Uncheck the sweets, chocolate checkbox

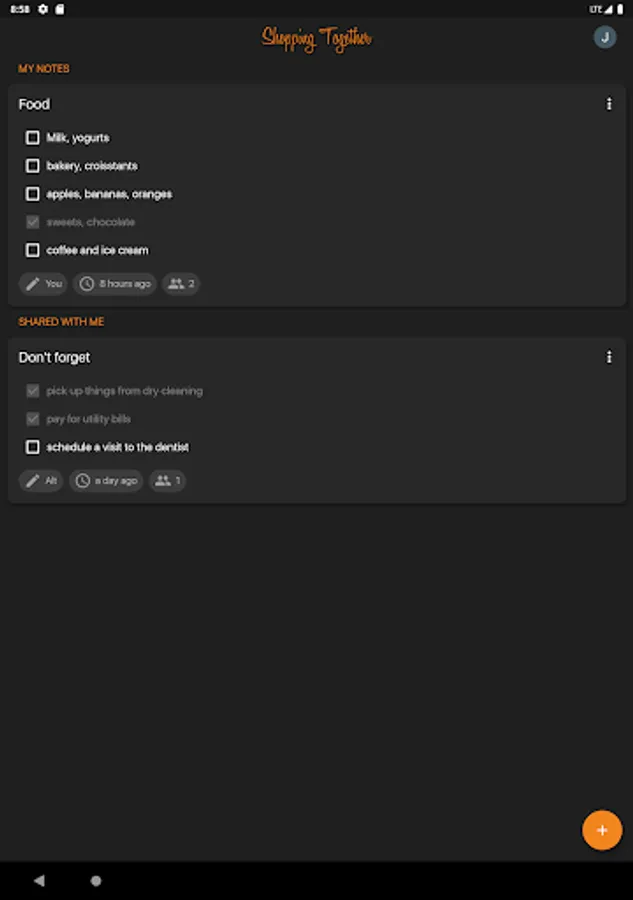point(33,222)
